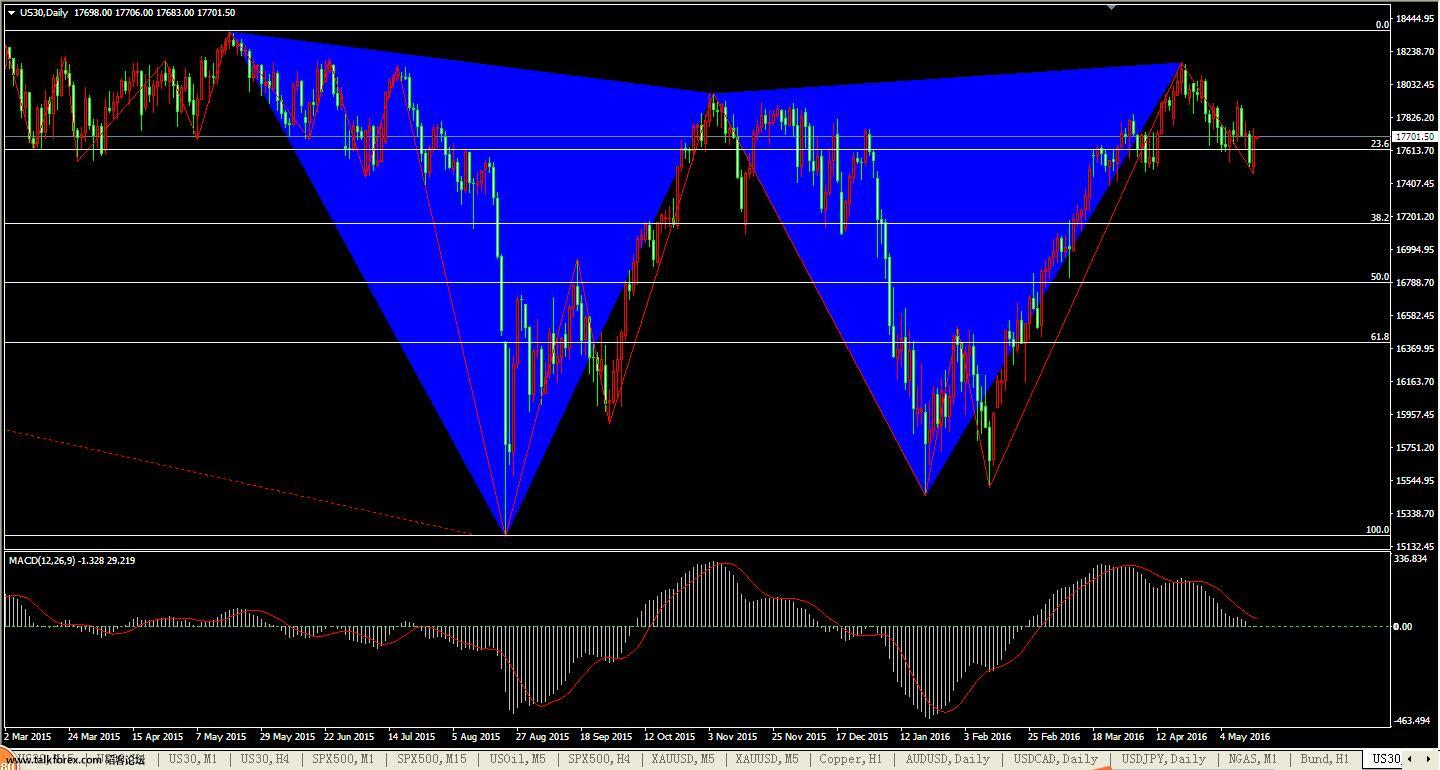Click the Fibonacci 23.6 level label
This screenshot has width=1440, height=770.
pyautogui.click(x=1379, y=144)
